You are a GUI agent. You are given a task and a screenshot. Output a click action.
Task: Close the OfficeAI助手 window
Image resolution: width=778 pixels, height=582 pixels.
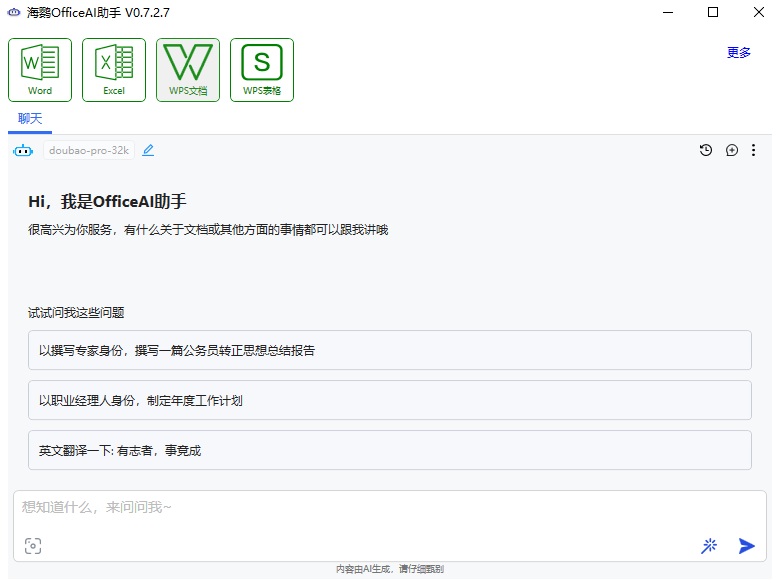pos(758,12)
